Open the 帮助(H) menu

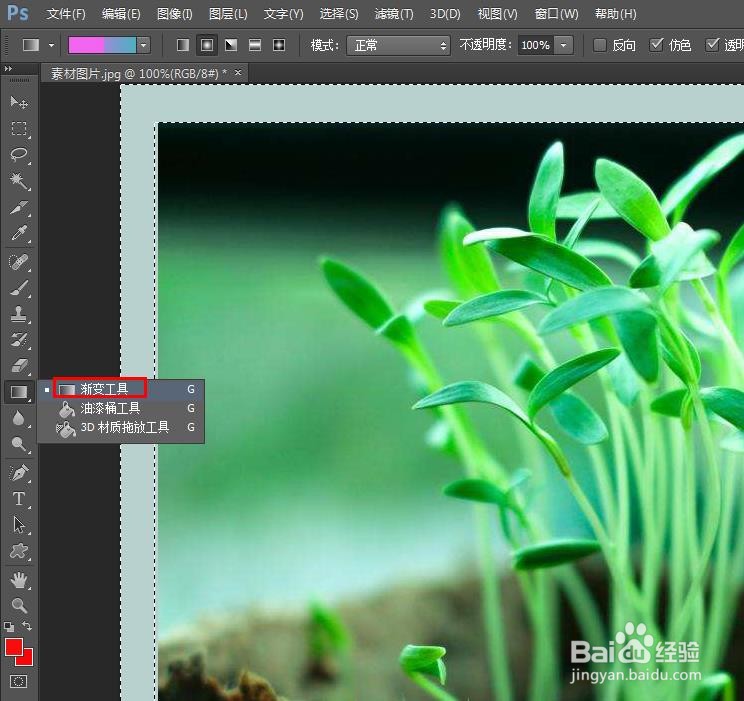[x=615, y=14]
